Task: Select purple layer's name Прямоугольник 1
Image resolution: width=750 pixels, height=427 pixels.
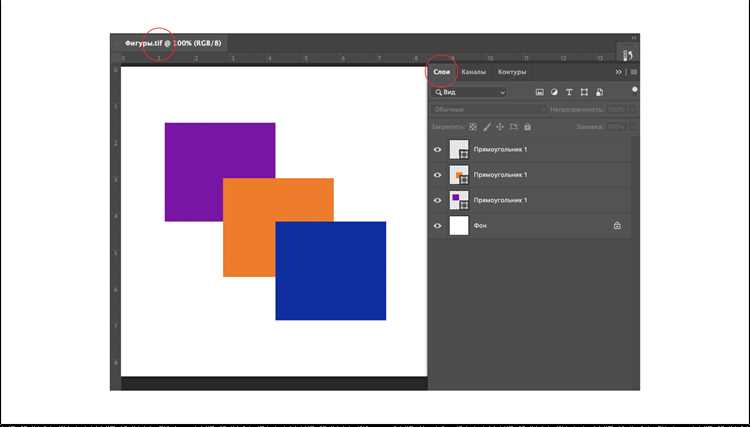Action: 500,200
